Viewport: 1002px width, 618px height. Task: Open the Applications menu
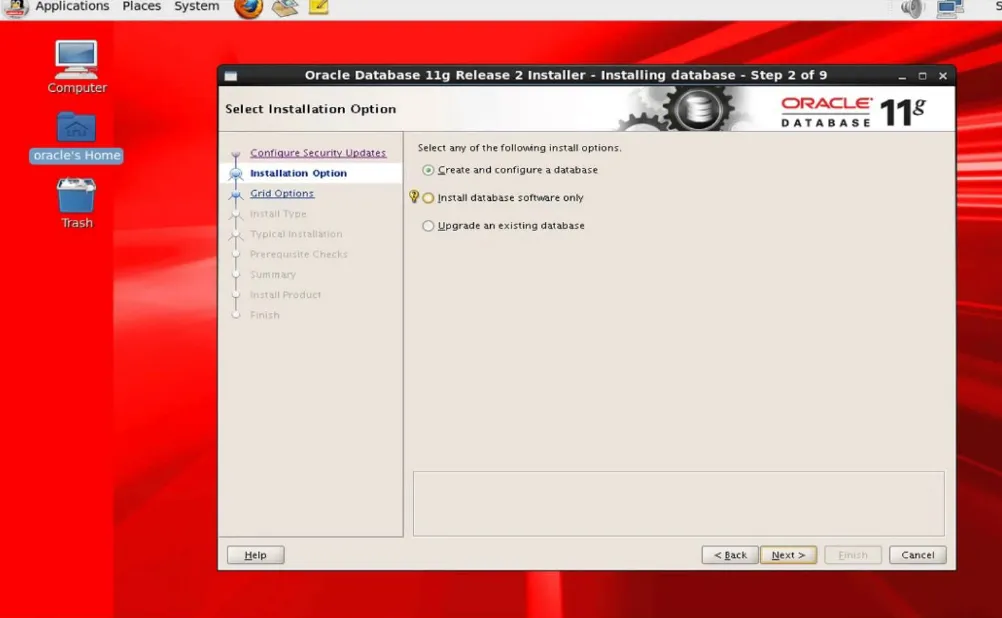(x=72, y=6)
